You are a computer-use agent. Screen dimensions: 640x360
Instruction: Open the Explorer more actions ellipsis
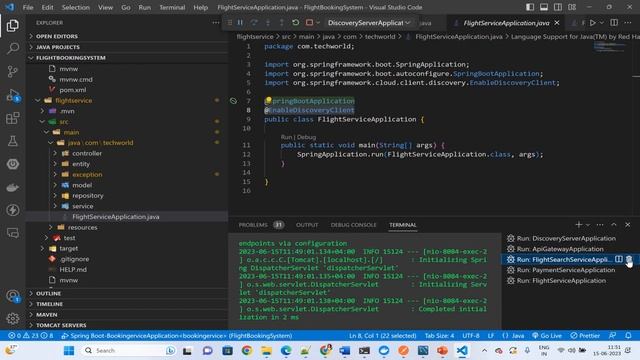[x=216, y=23]
